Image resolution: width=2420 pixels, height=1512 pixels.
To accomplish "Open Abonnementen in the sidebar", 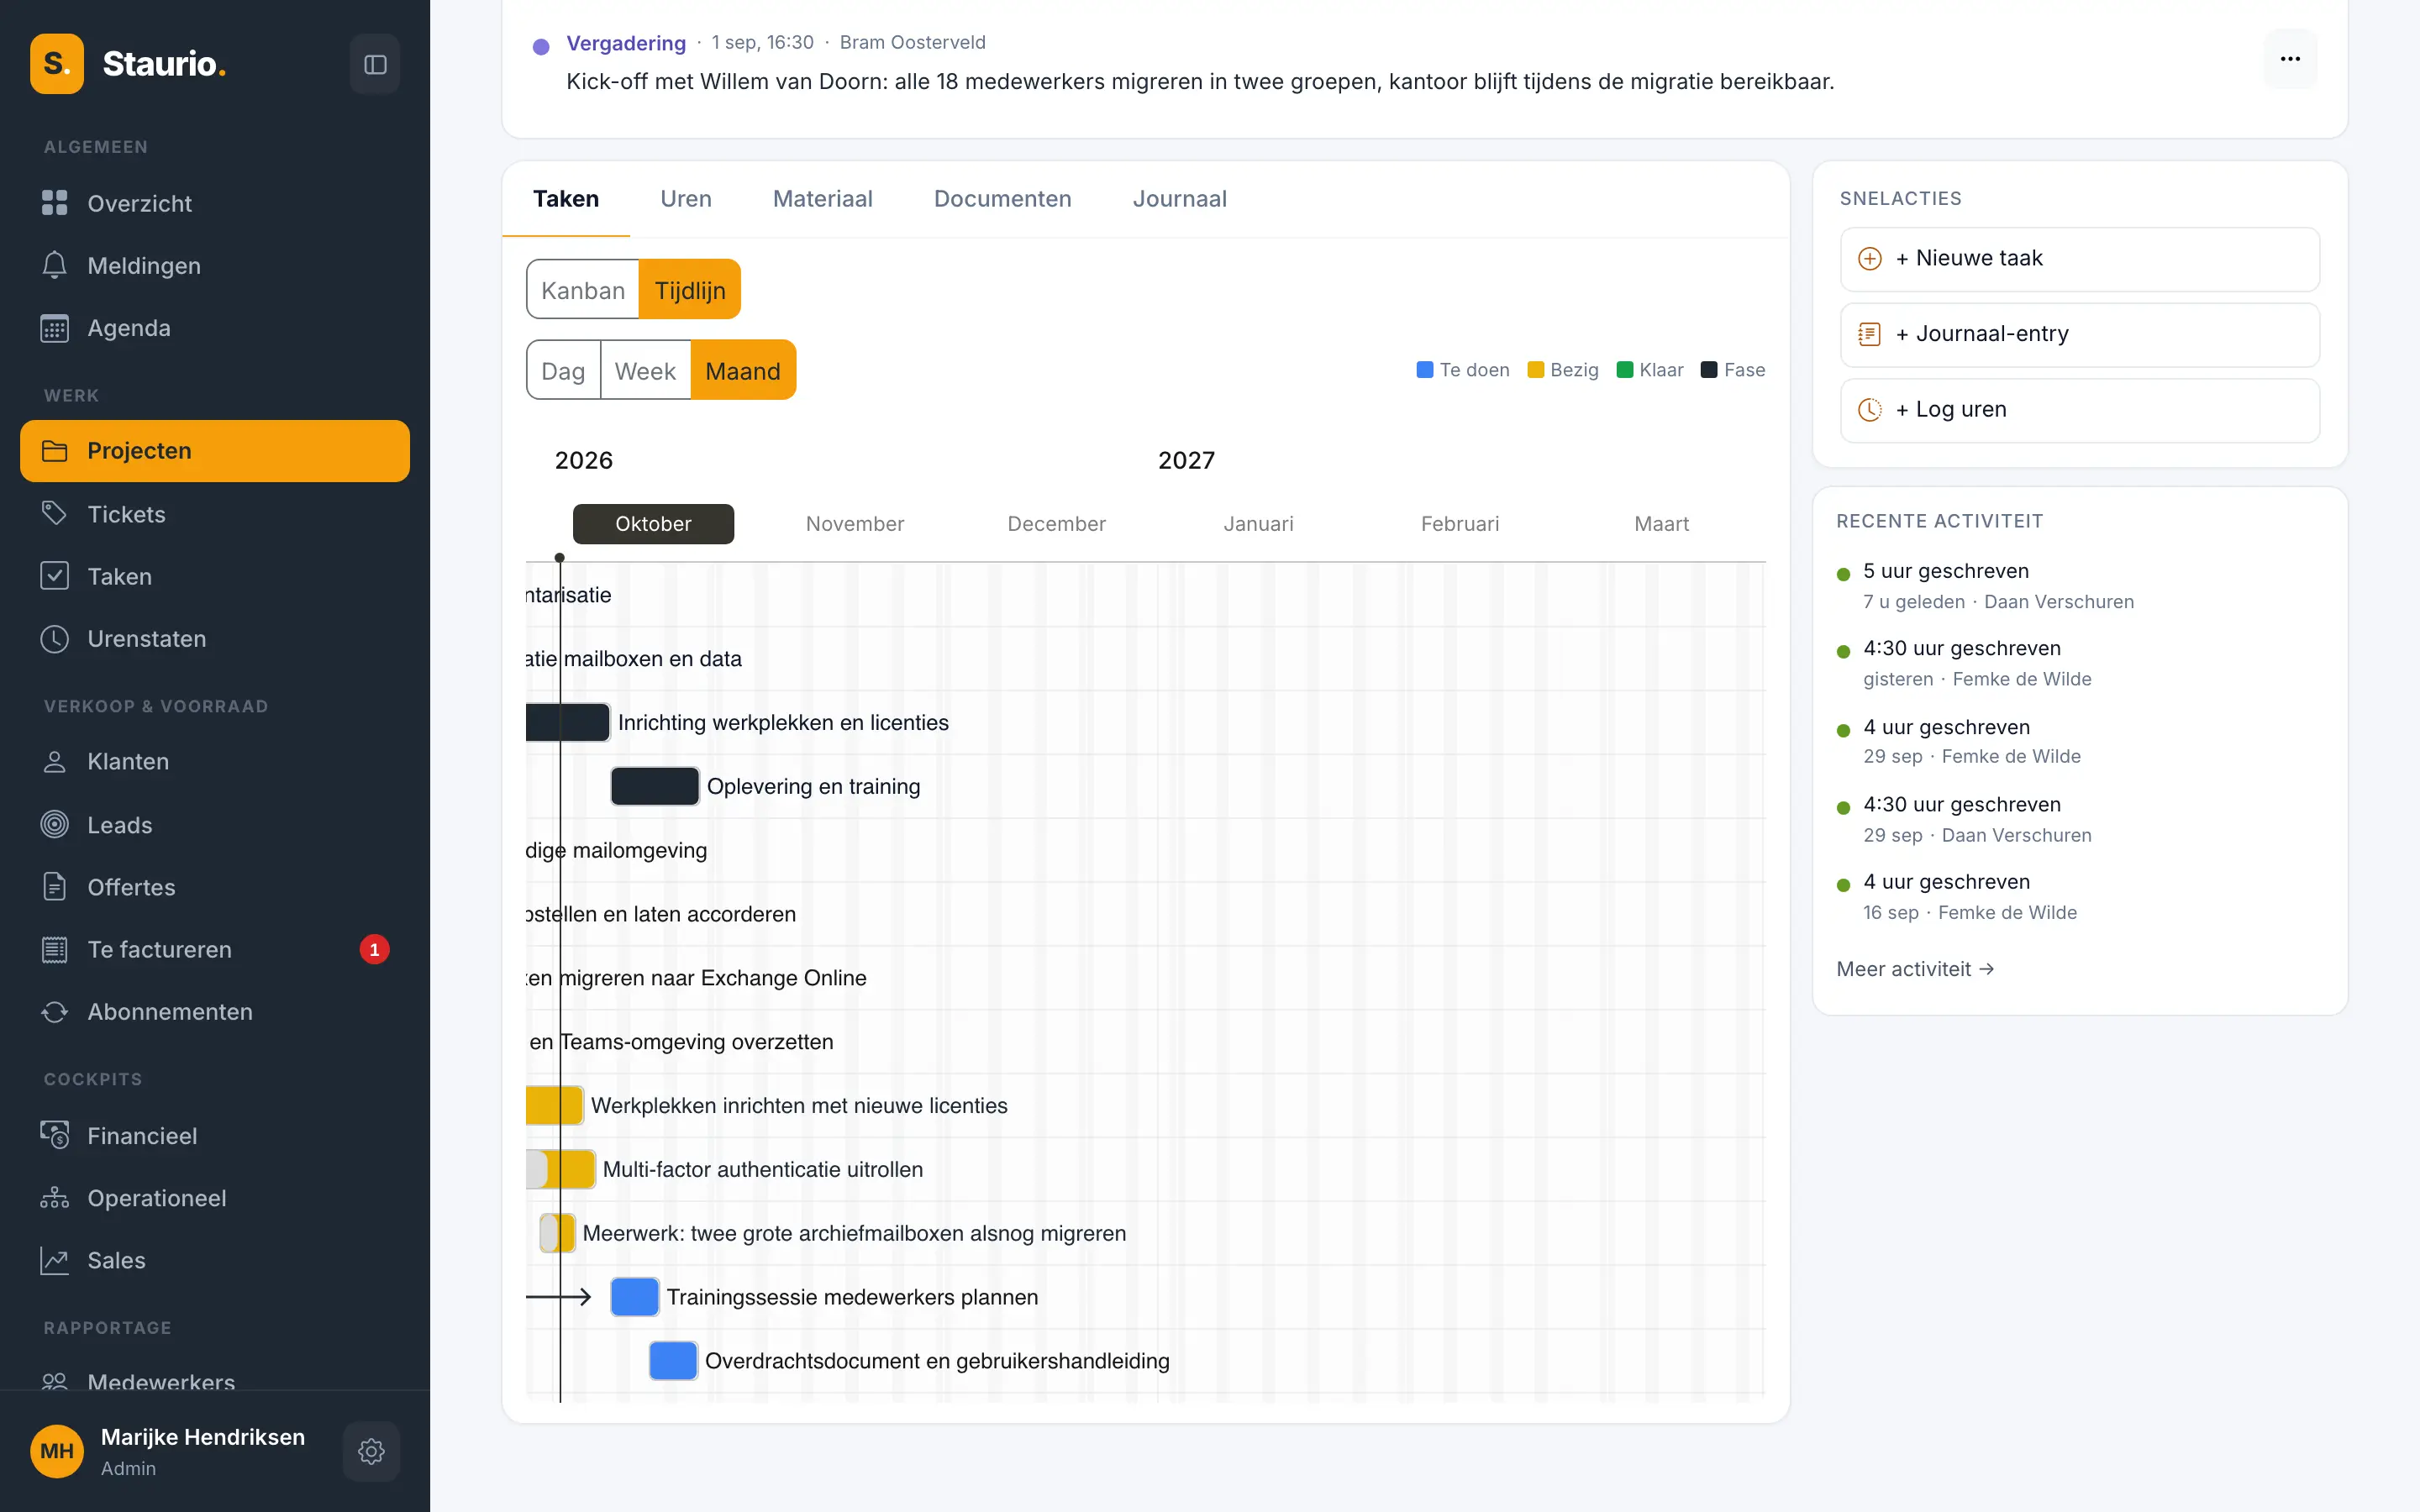I will coord(215,1011).
